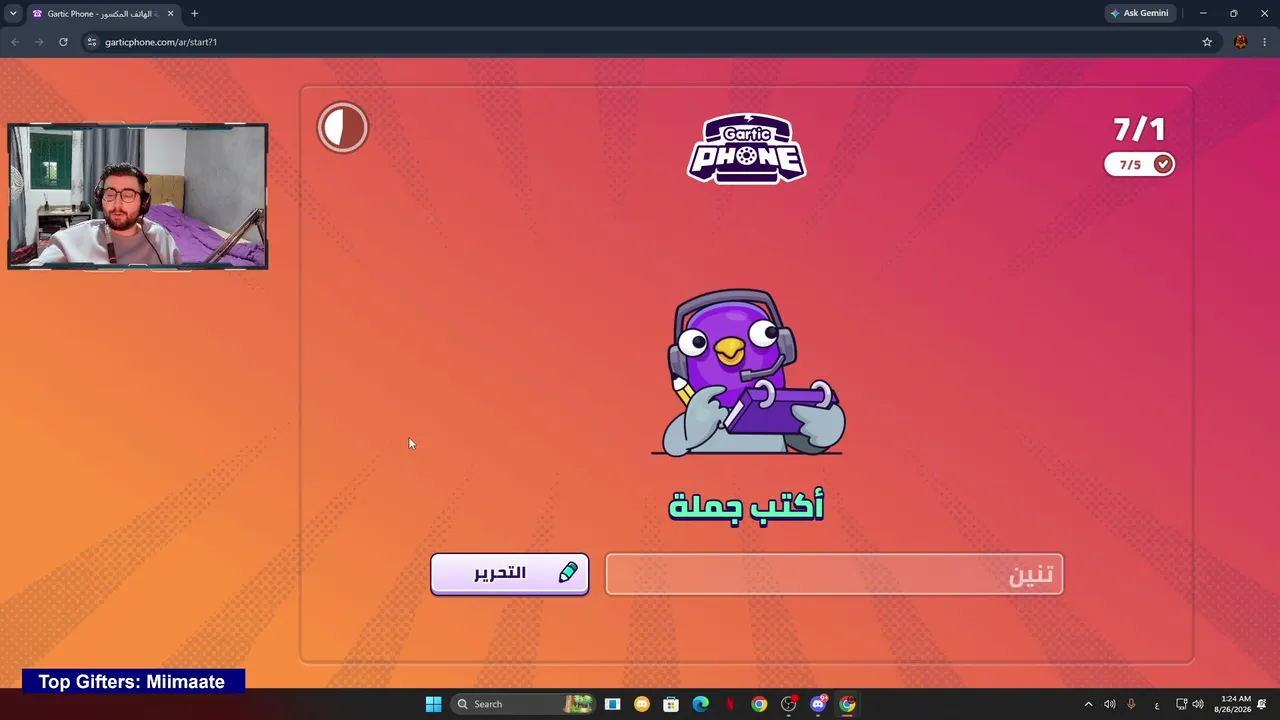Open network and volume quick settings
Viewport: 1280px width, 720px height.
(1189, 704)
